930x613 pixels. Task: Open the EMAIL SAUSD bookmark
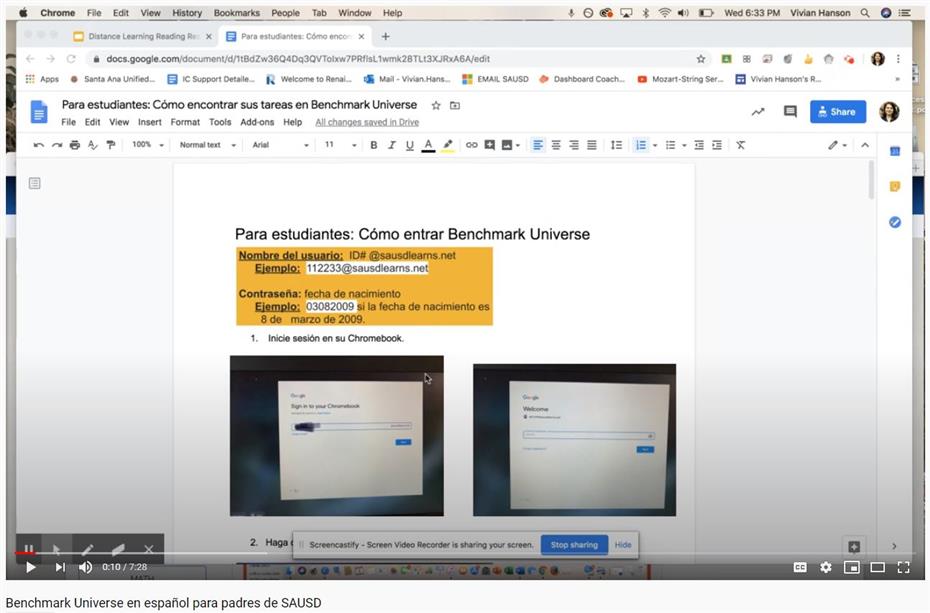[495, 79]
